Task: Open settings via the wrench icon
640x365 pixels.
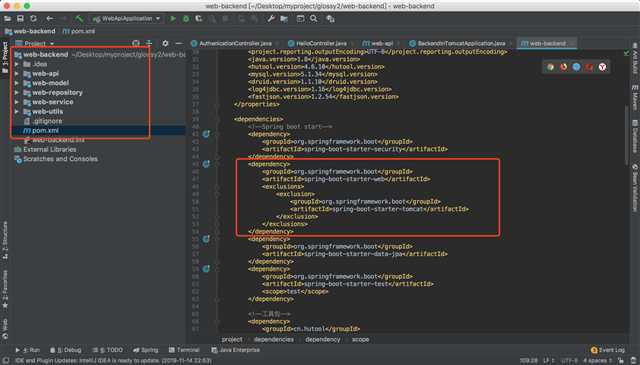Action: tap(271, 19)
